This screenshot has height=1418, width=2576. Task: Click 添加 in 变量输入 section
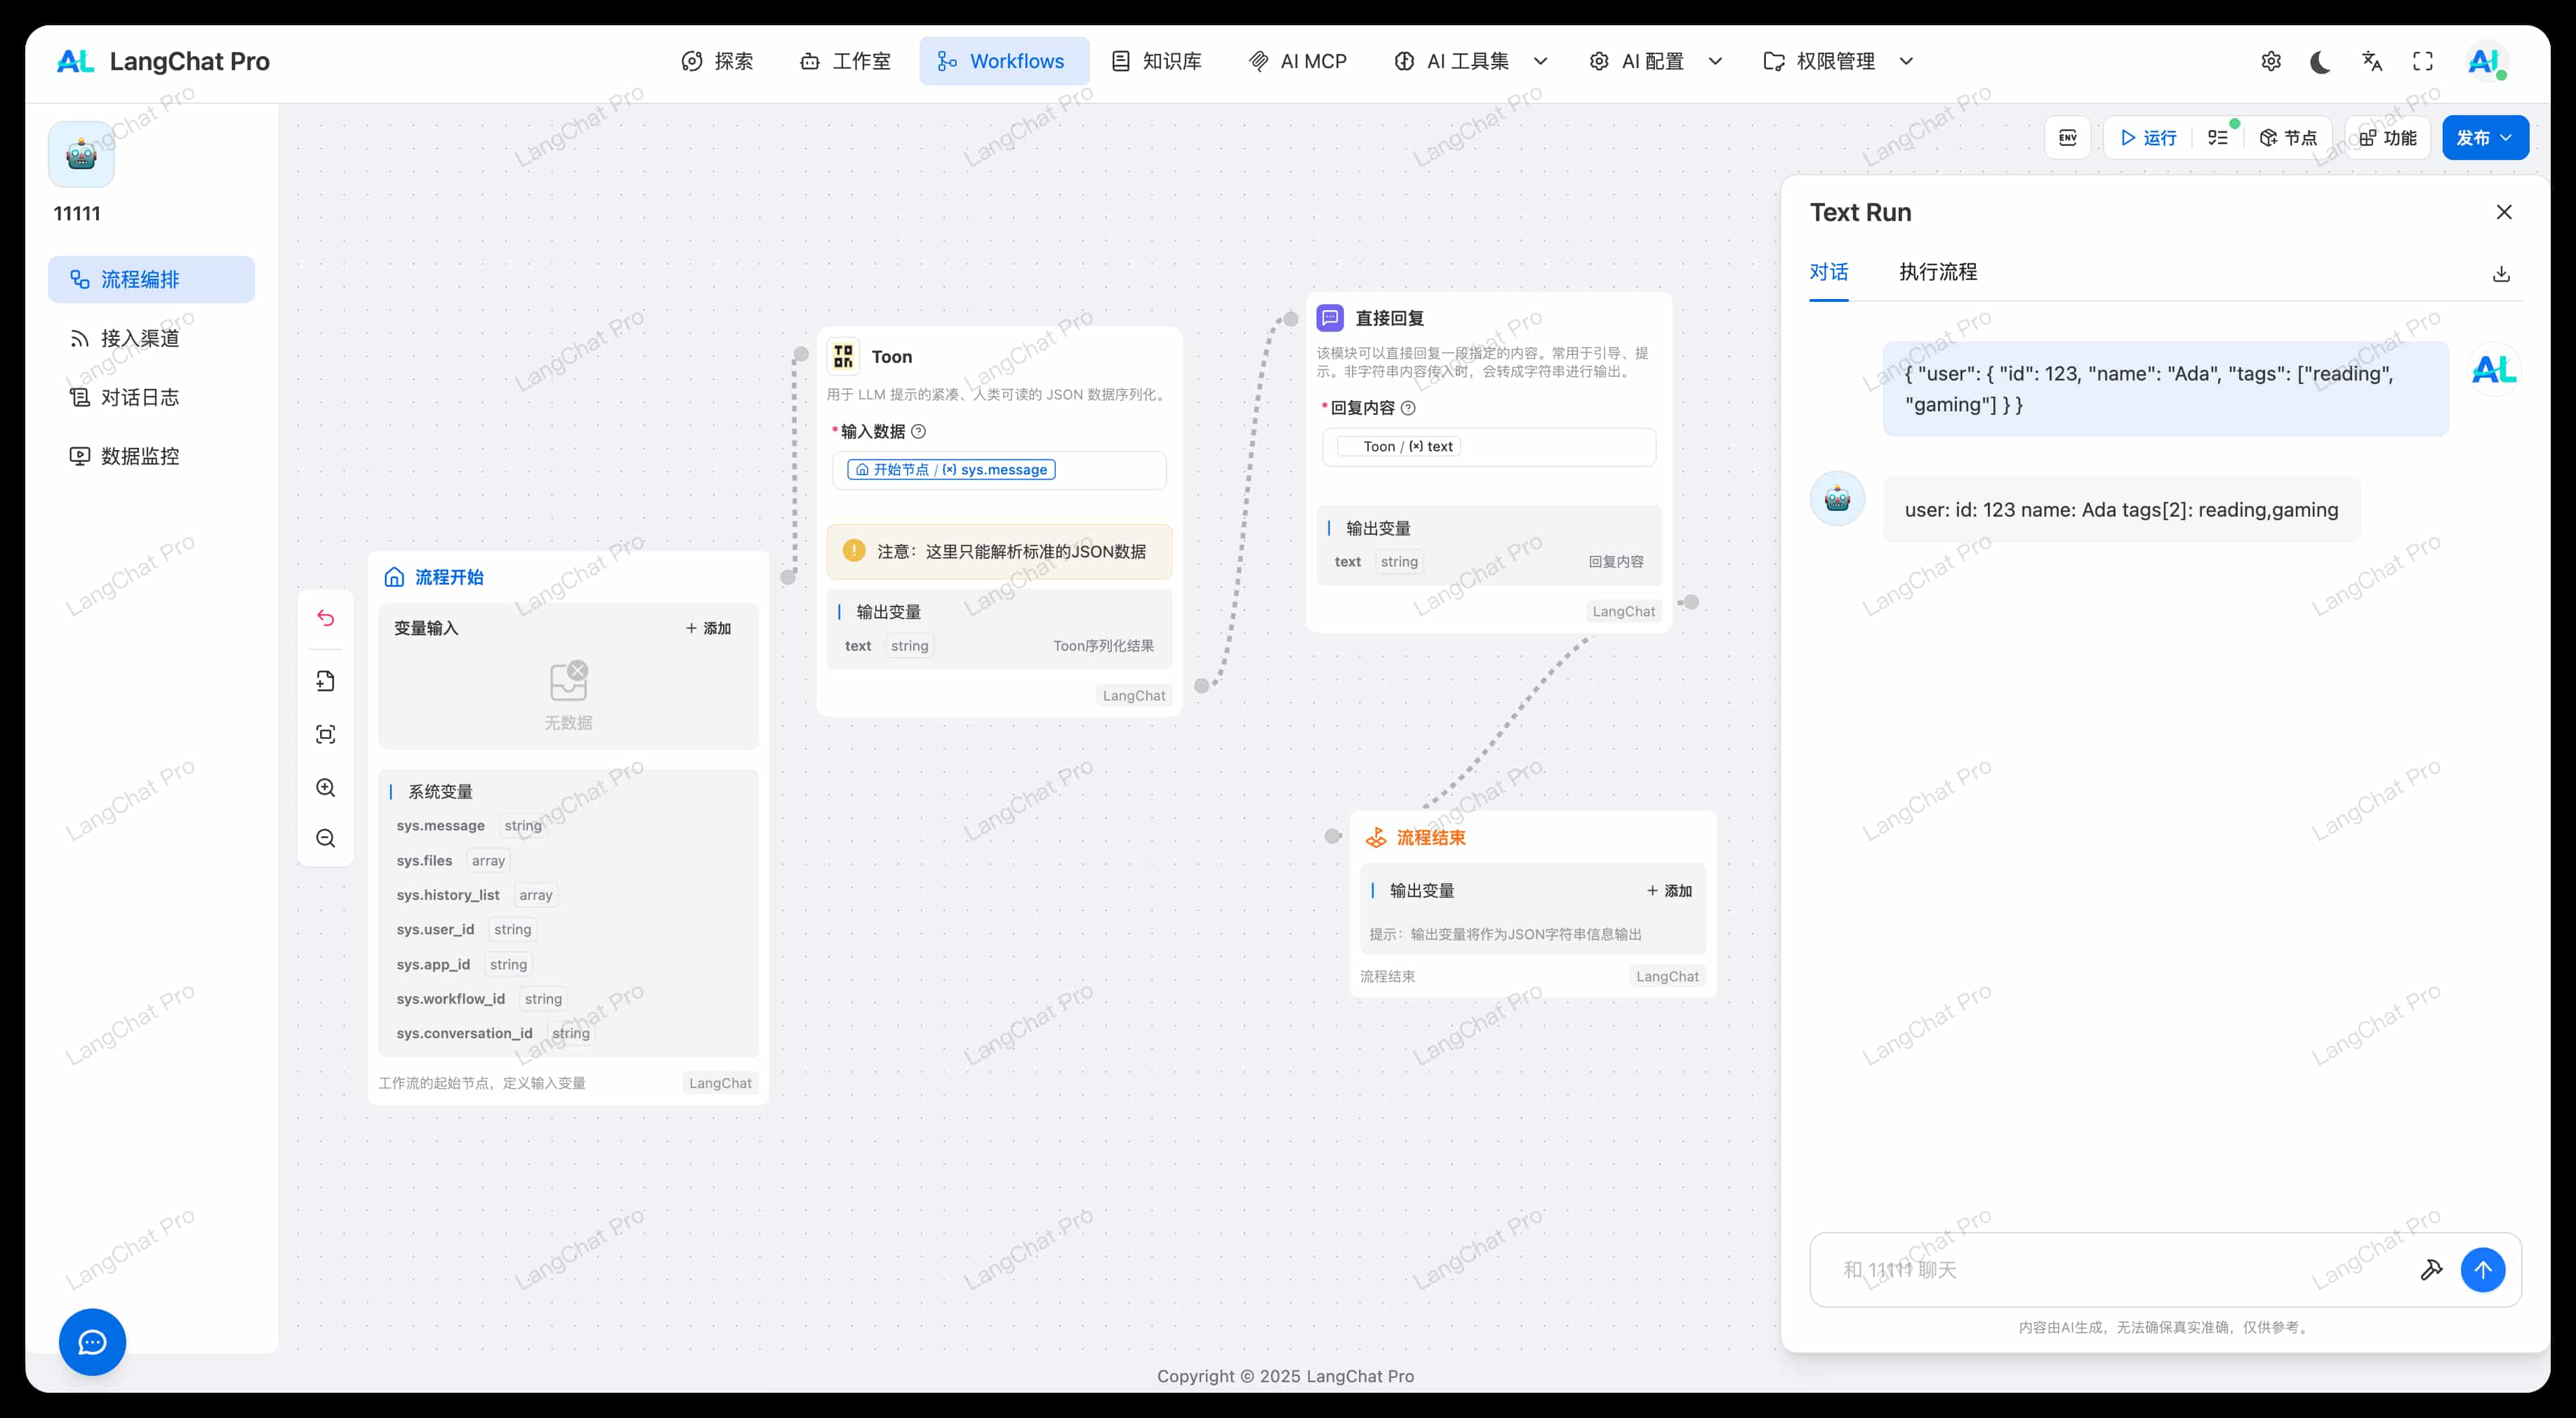[x=708, y=628]
